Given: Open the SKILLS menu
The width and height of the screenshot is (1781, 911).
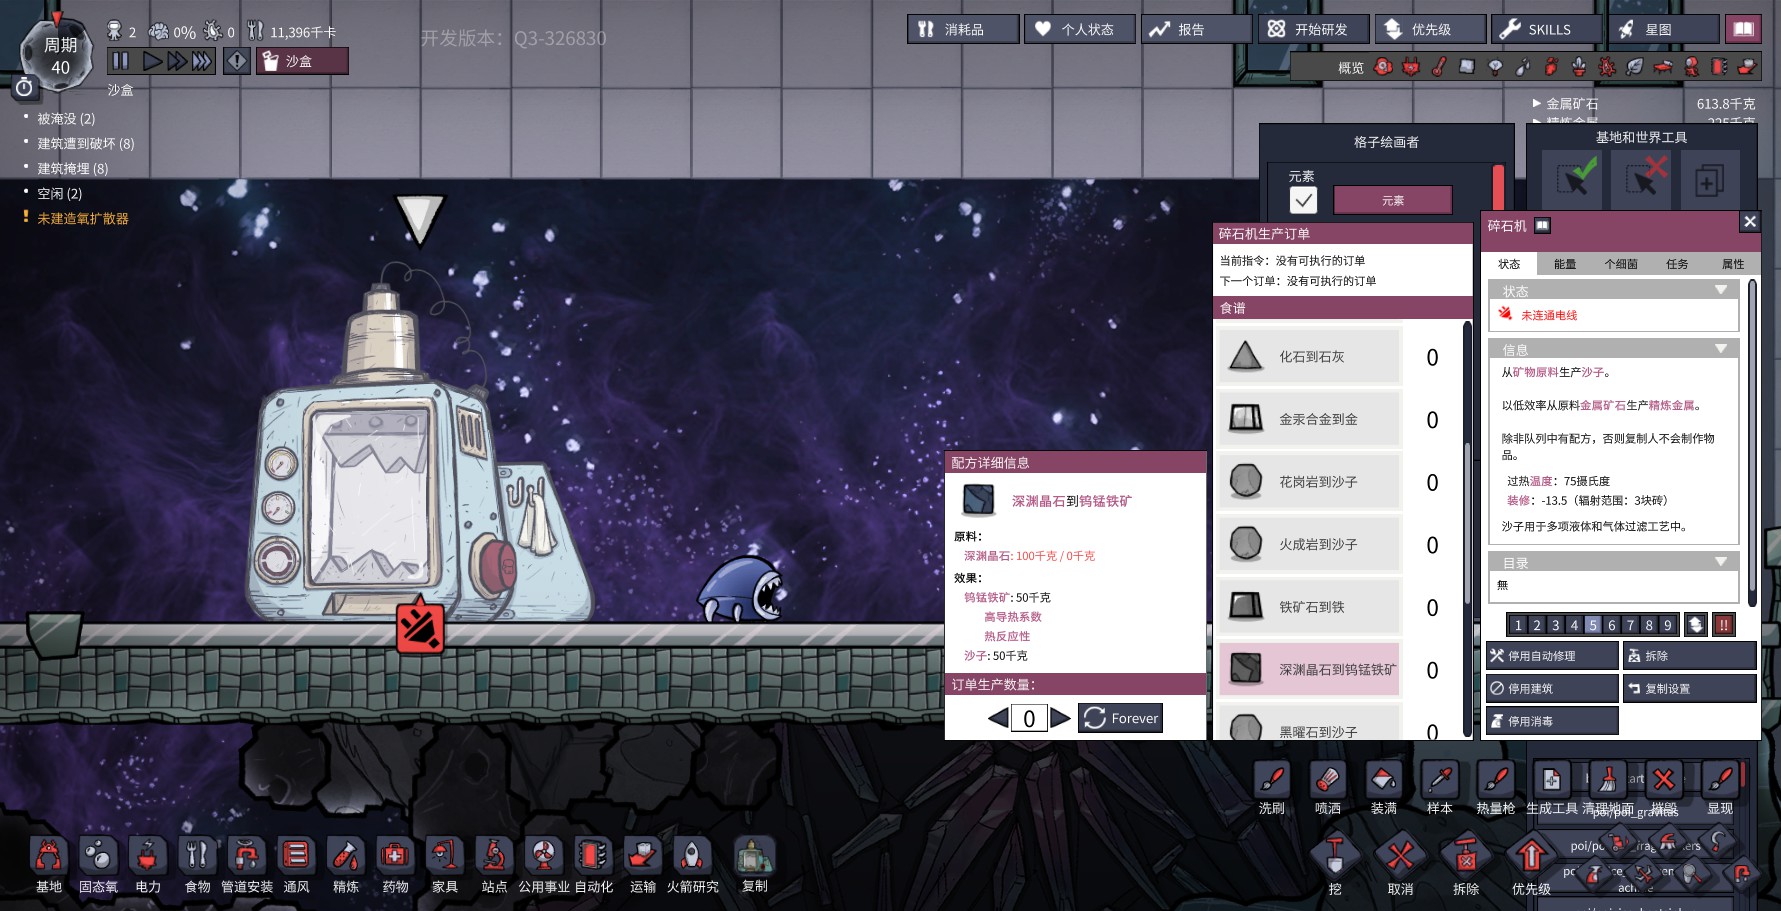Looking at the screenshot, I should click(x=1546, y=29).
